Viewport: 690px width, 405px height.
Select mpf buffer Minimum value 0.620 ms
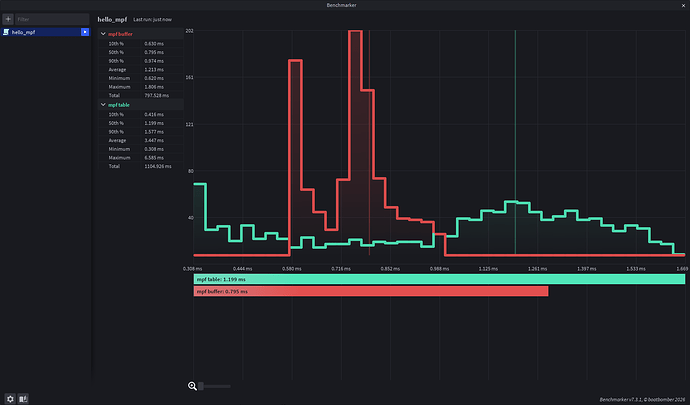click(x=154, y=78)
